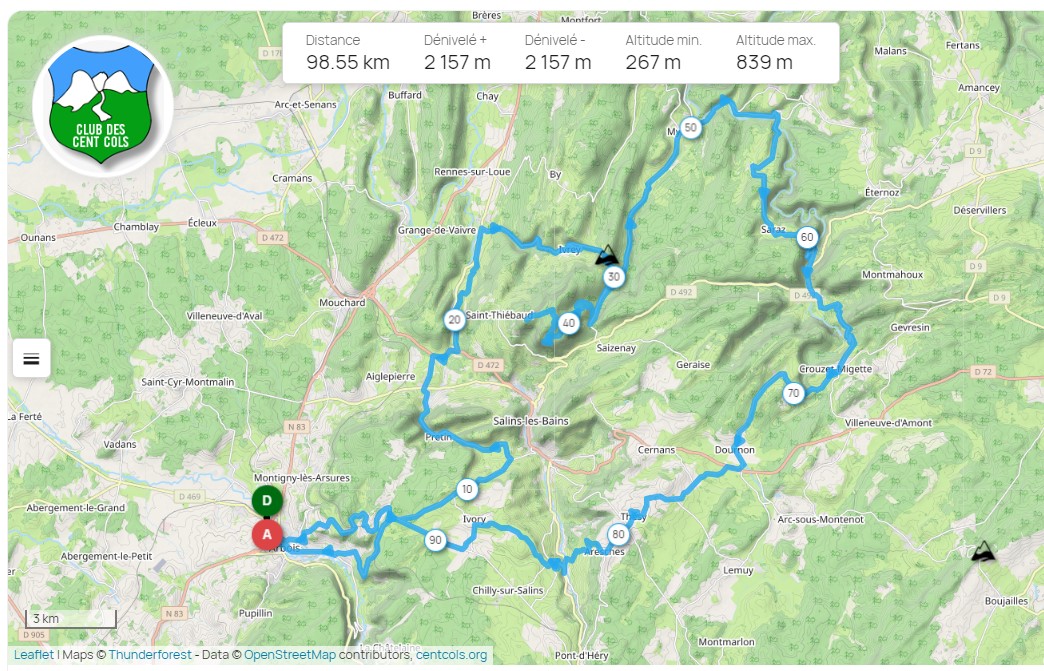
Task: Click the kilometer 10 route marker
Action: [x=467, y=489]
